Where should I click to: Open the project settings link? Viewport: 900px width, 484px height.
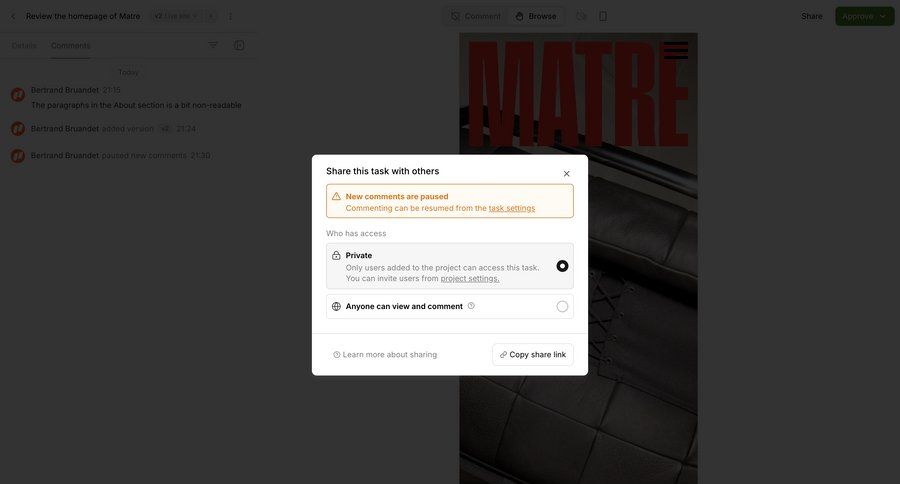tap(469, 278)
